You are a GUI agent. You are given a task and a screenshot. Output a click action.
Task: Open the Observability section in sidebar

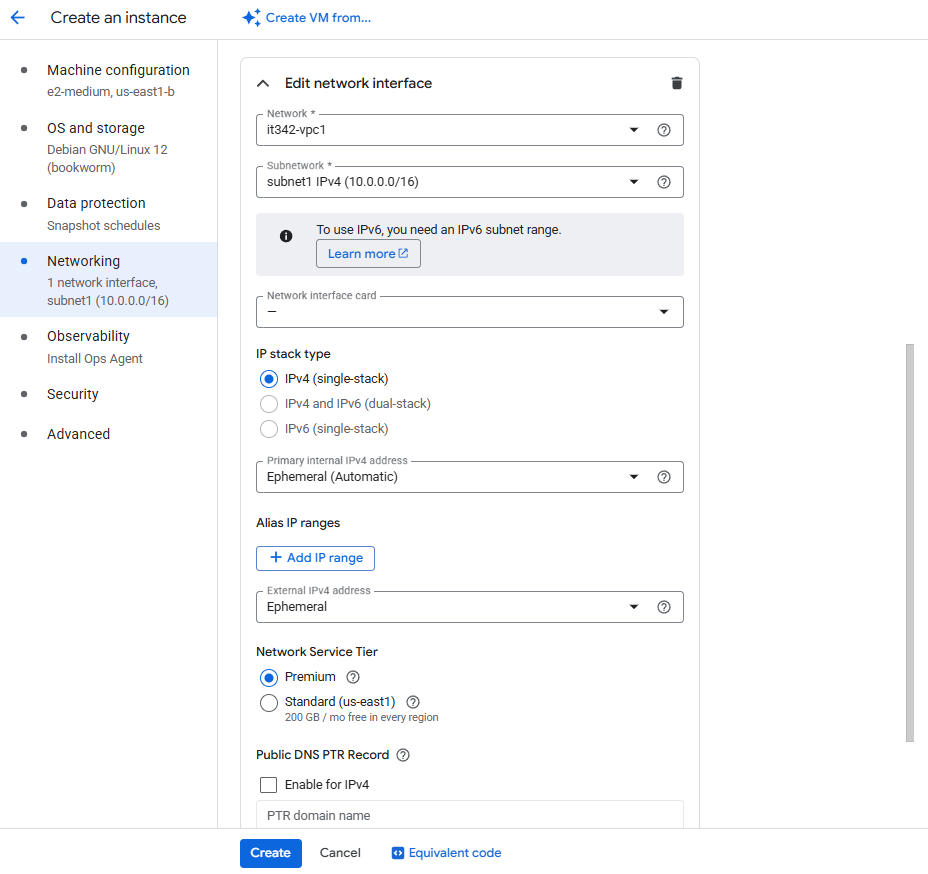[88, 336]
